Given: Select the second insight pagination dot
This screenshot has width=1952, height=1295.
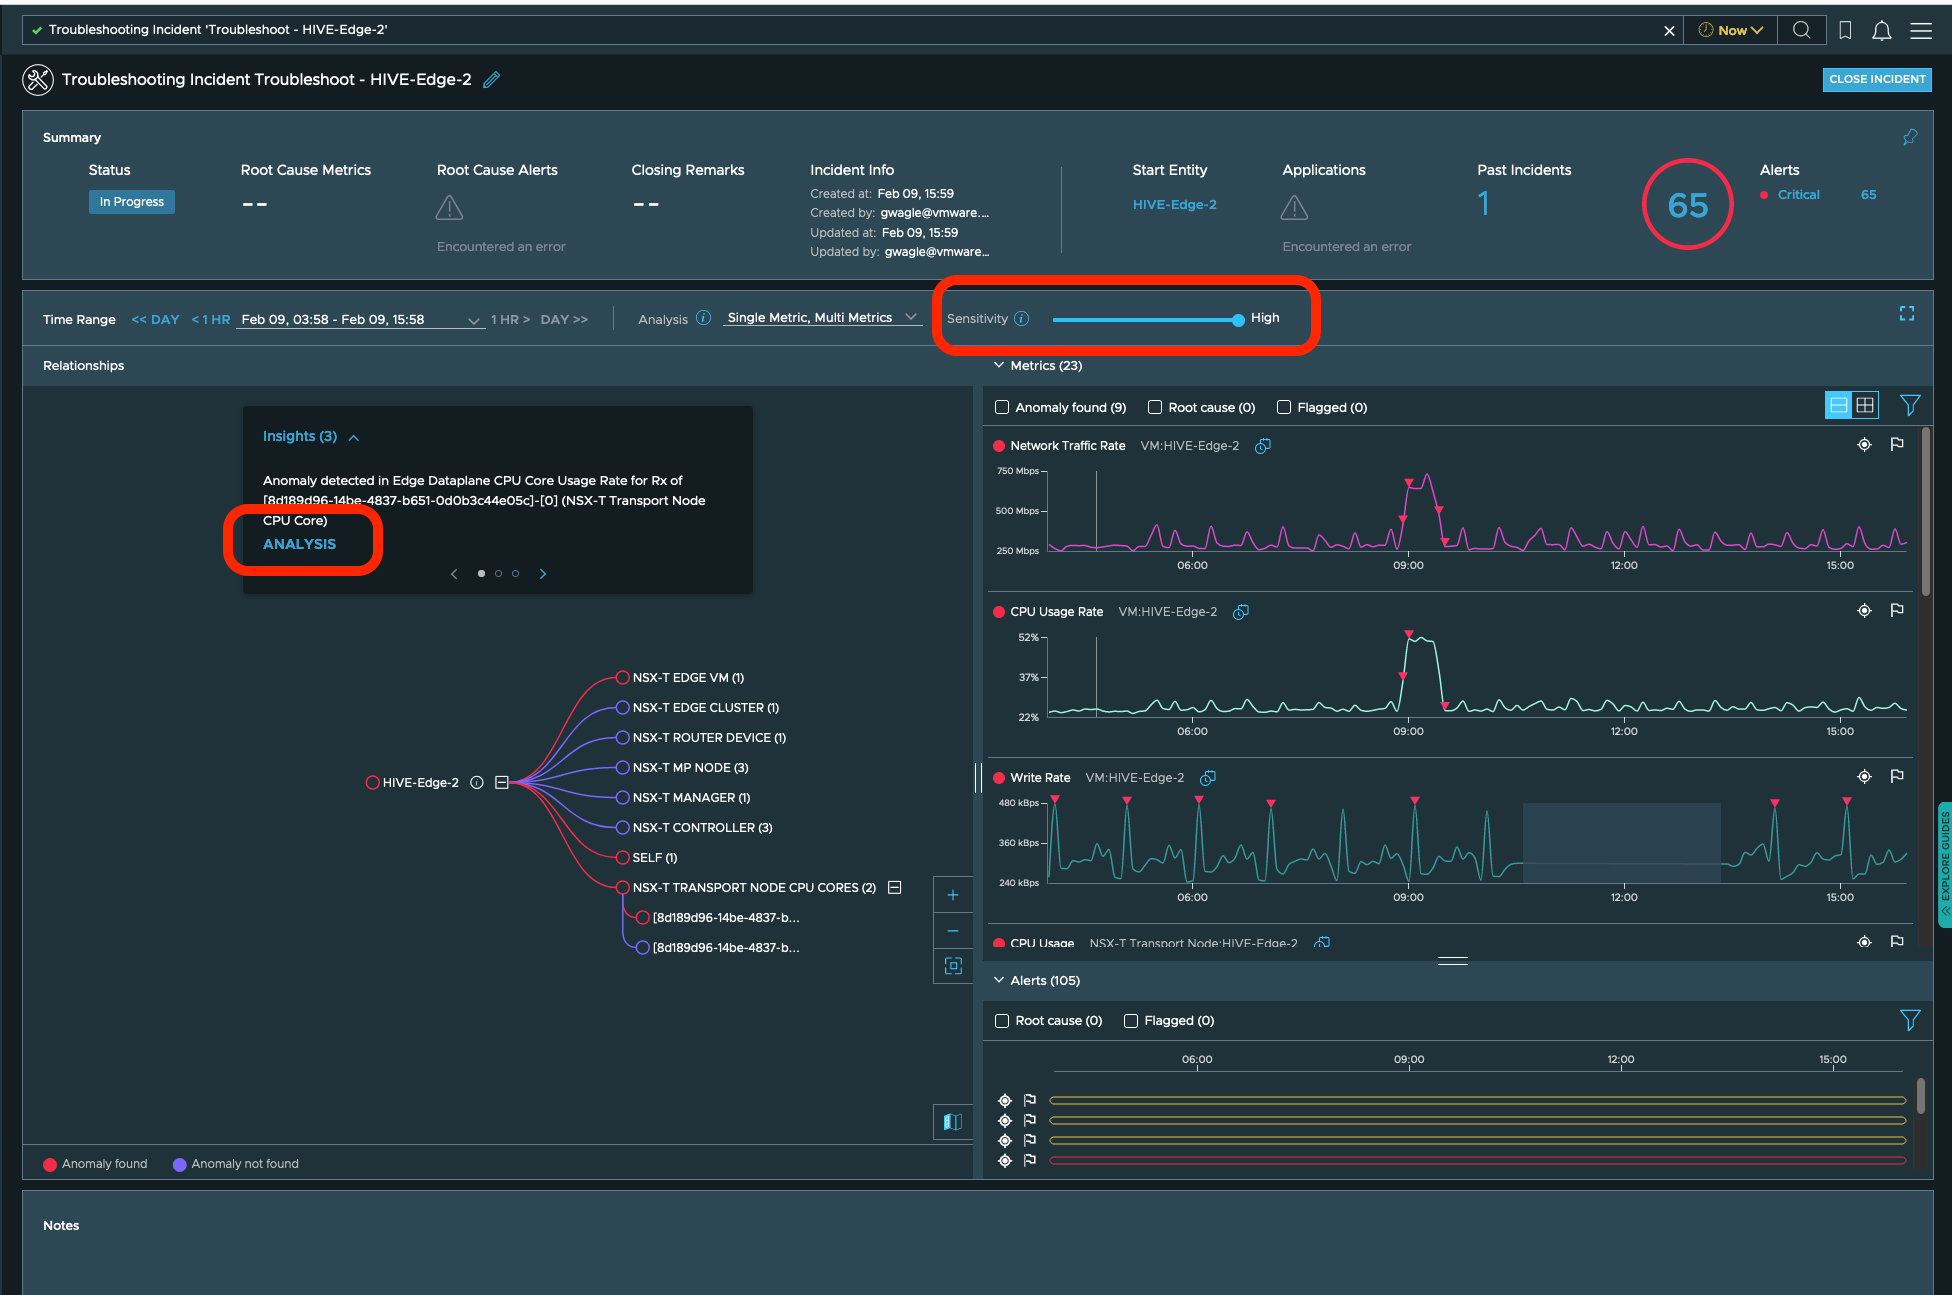Looking at the screenshot, I should click(498, 574).
